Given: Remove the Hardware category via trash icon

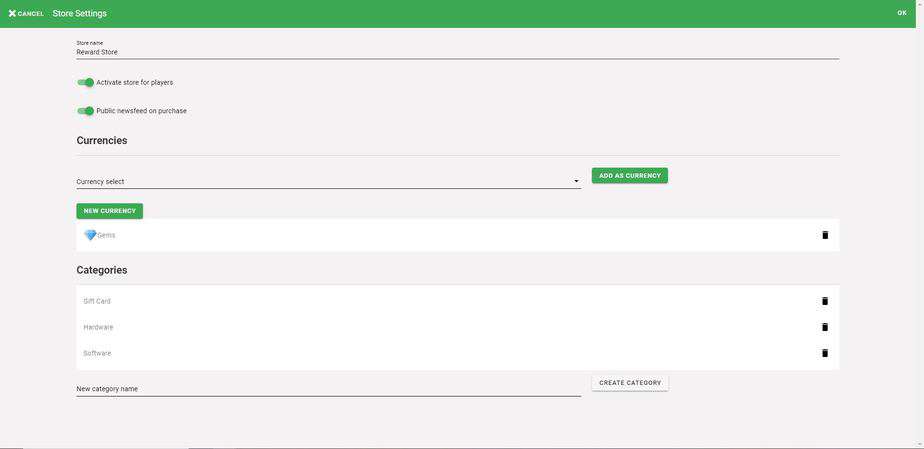Looking at the screenshot, I should pos(825,327).
